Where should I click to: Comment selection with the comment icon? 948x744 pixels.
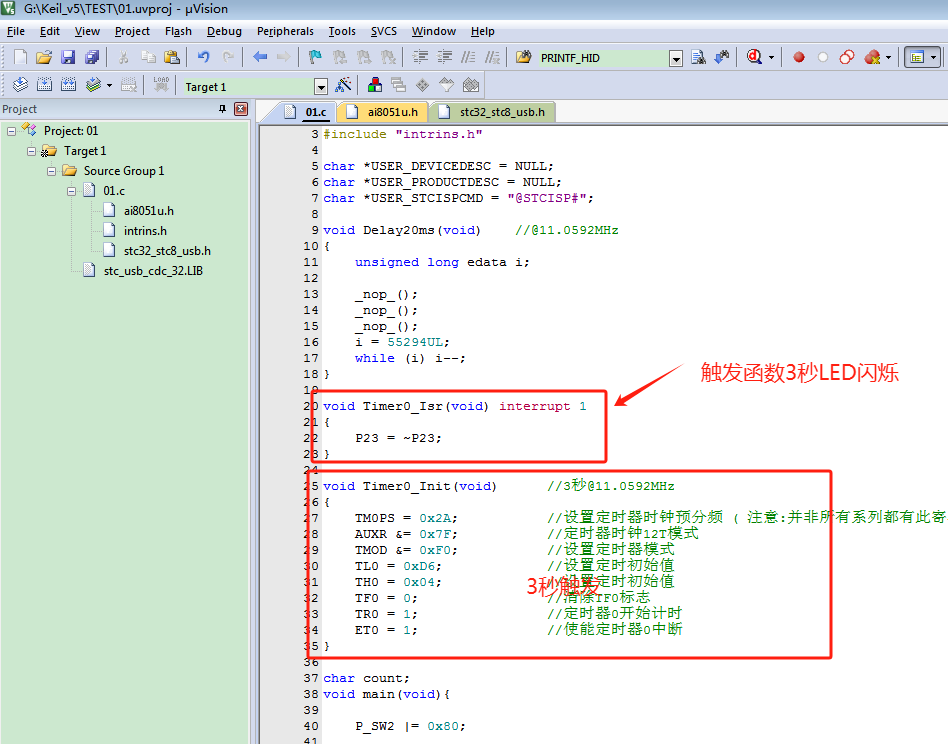tap(468, 57)
